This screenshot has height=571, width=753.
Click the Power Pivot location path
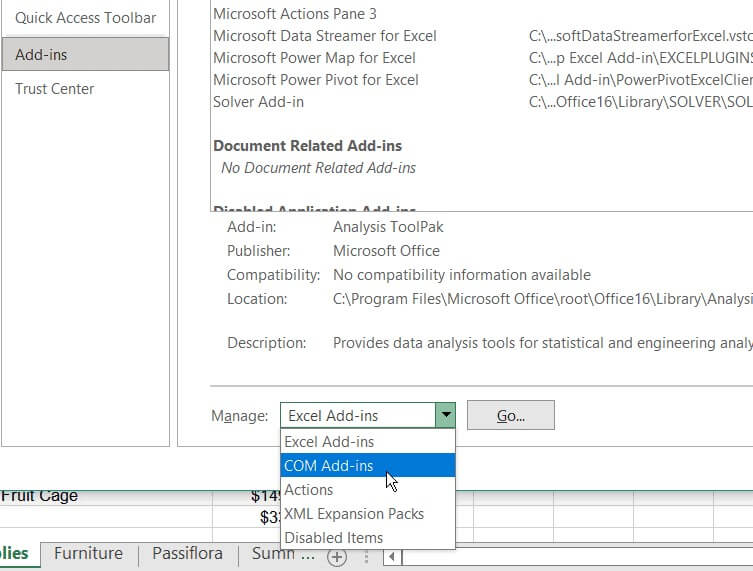click(x=641, y=80)
